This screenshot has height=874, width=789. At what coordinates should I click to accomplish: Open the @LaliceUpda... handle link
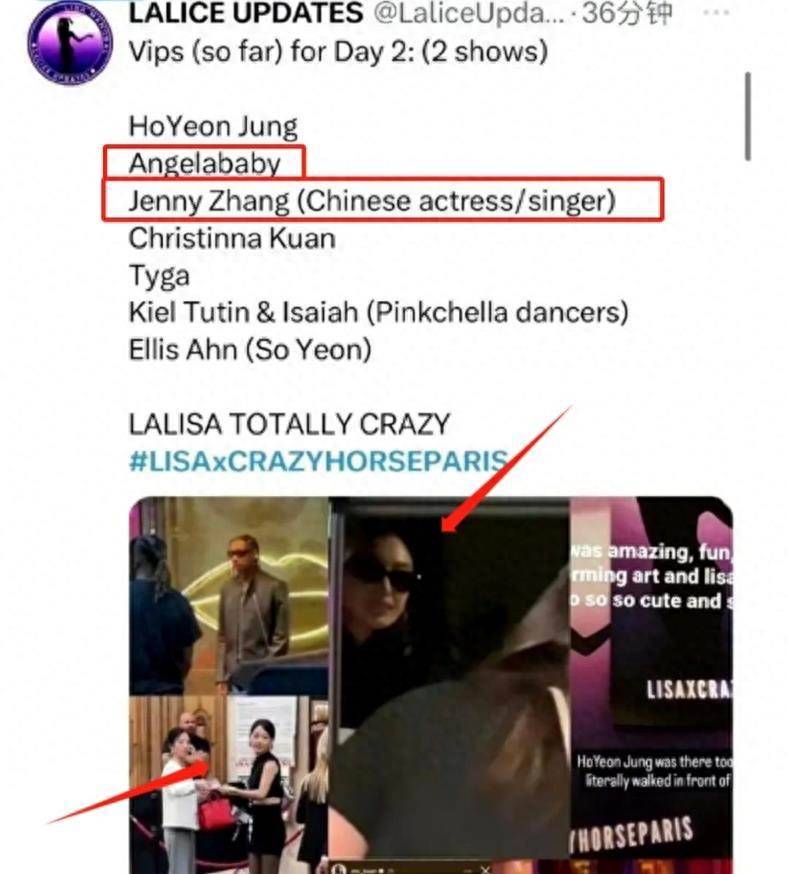tap(469, 13)
